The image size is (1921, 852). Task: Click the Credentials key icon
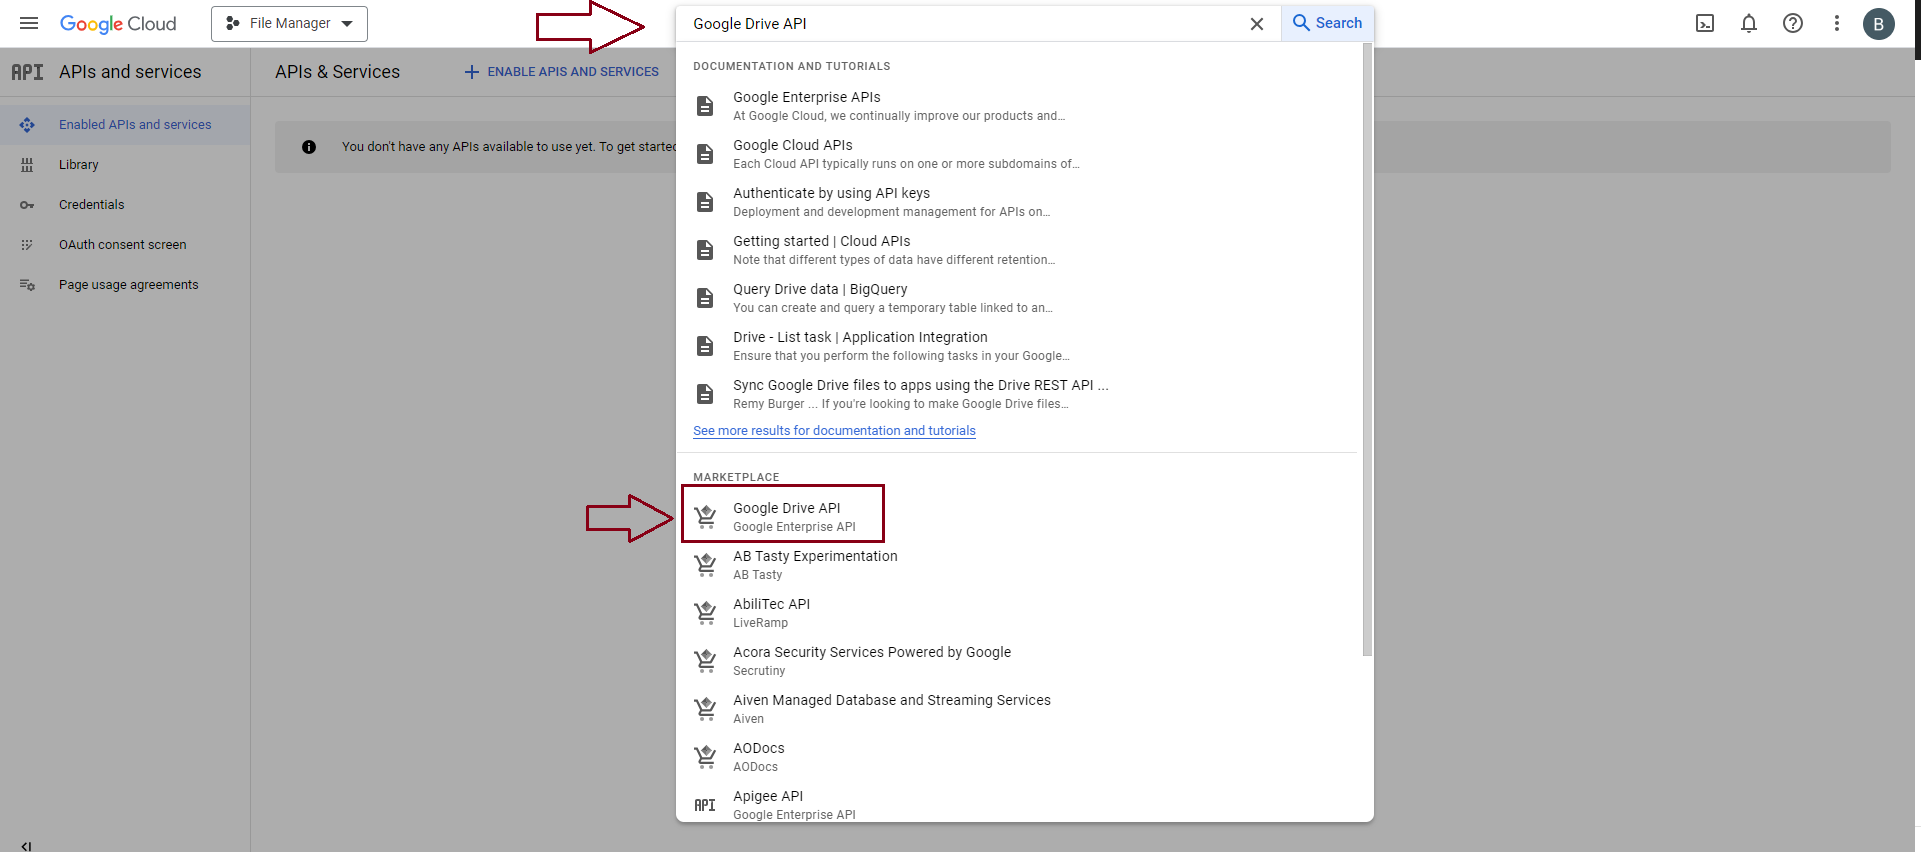pos(27,205)
